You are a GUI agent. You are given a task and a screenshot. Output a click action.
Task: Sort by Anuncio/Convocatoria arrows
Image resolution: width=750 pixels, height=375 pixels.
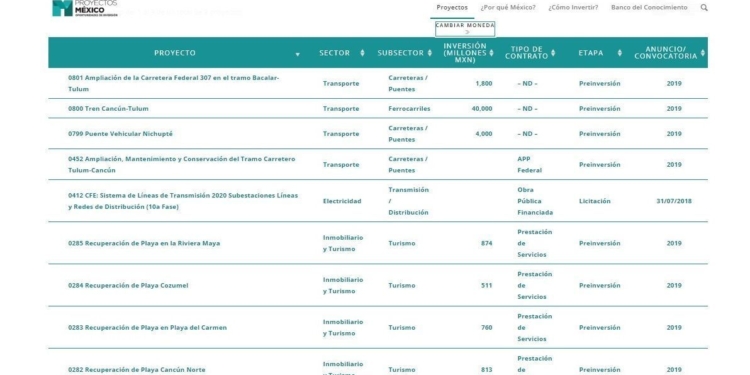click(x=703, y=53)
